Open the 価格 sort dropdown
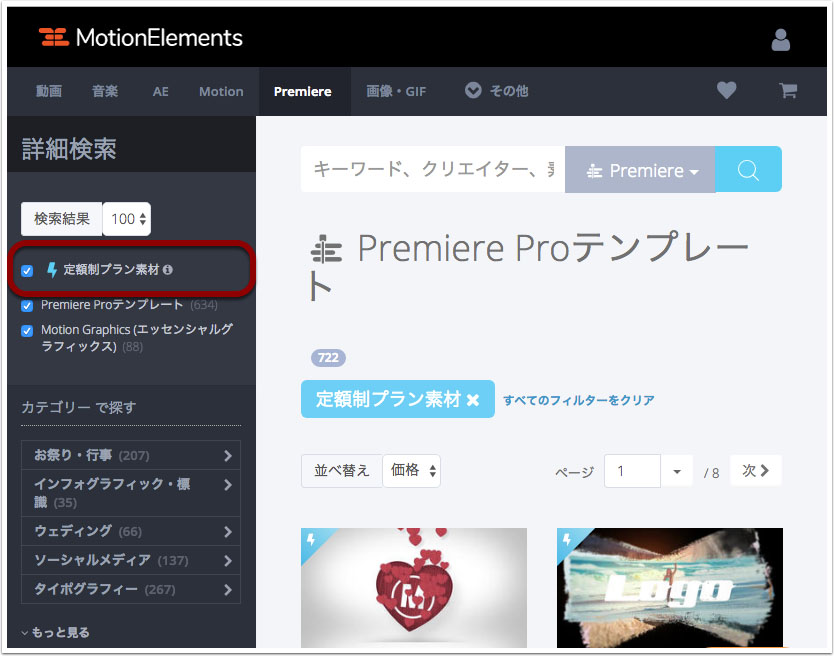The image size is (834, 656). (x=412, y=470)
